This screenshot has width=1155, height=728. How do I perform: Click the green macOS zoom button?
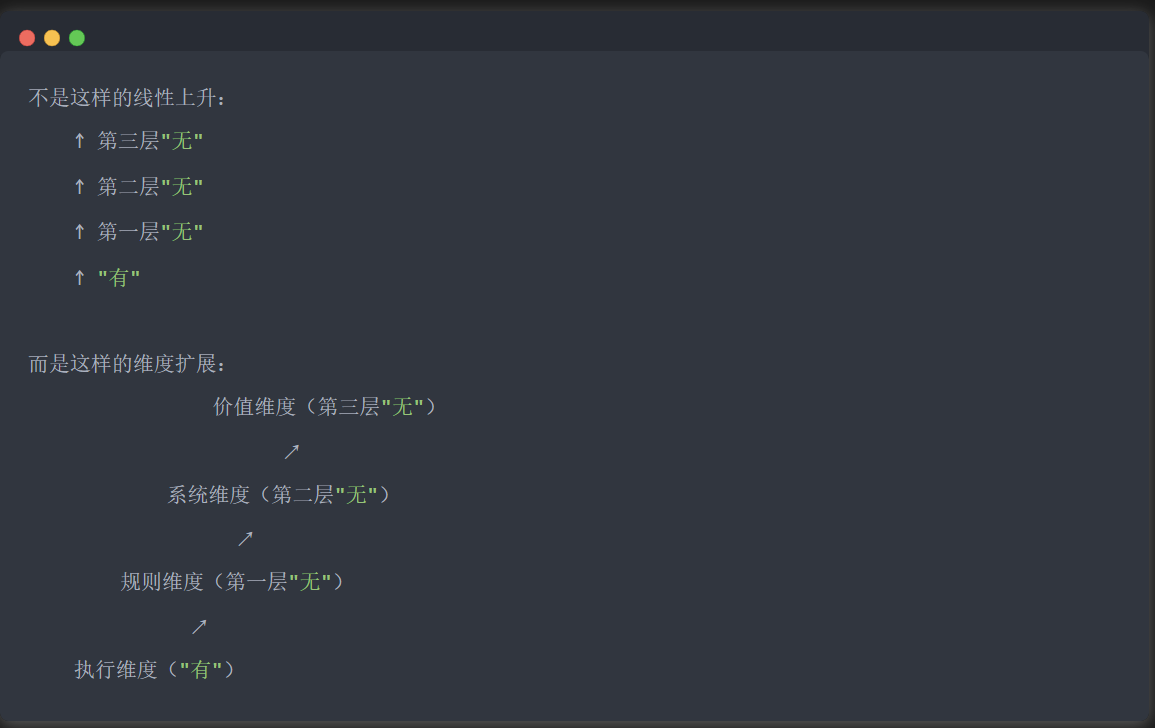[76, 37]
